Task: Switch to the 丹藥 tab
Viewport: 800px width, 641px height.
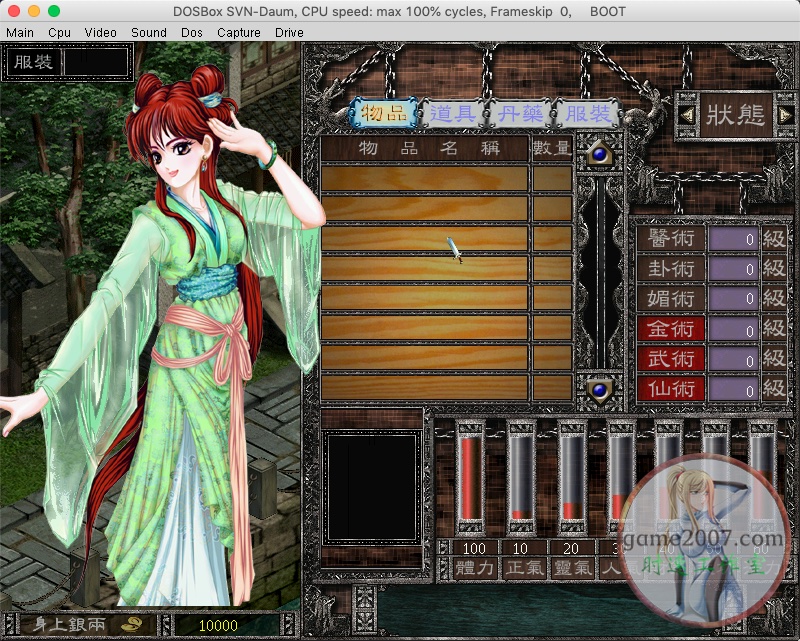Action: pos(520,113)
